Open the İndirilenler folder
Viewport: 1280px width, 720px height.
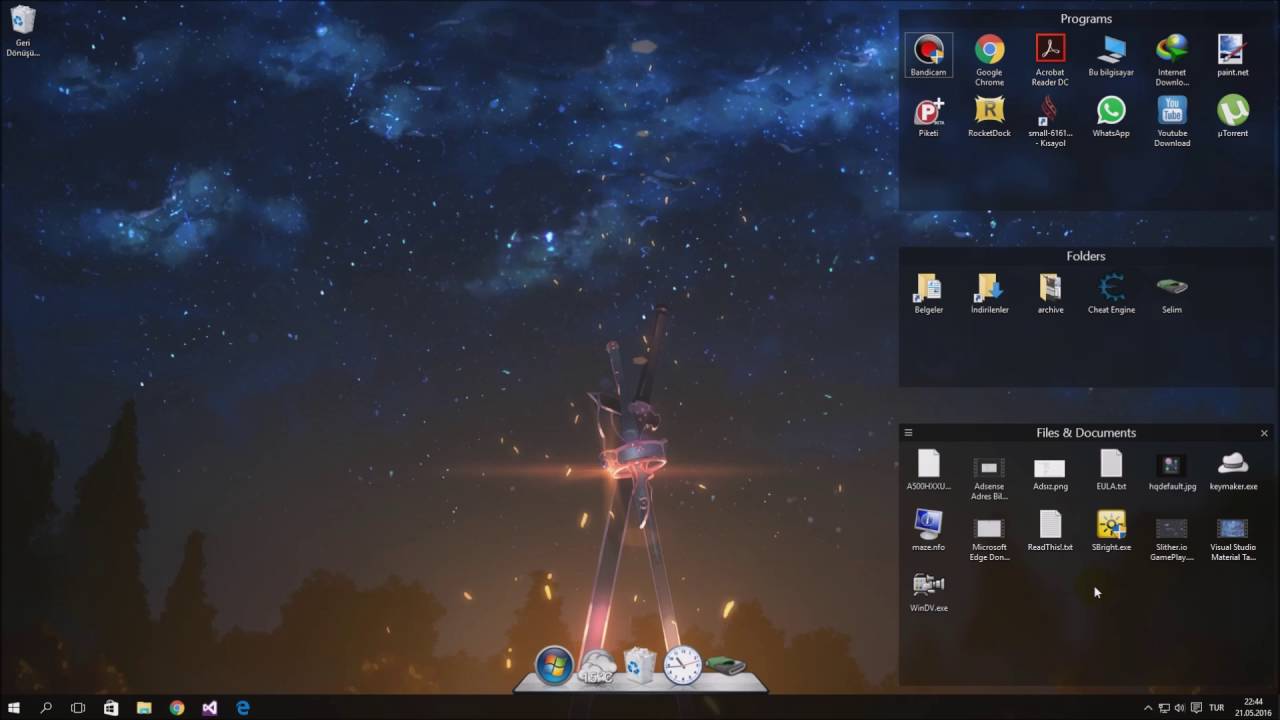989,293
